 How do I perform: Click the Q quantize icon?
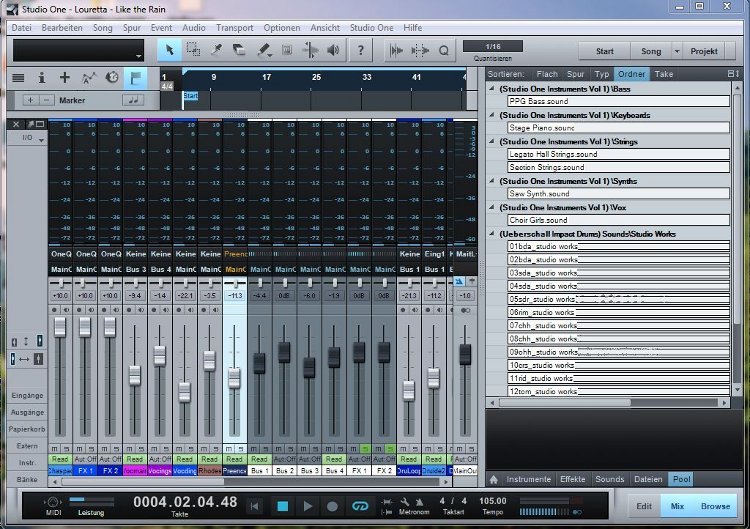coord(444,50)
